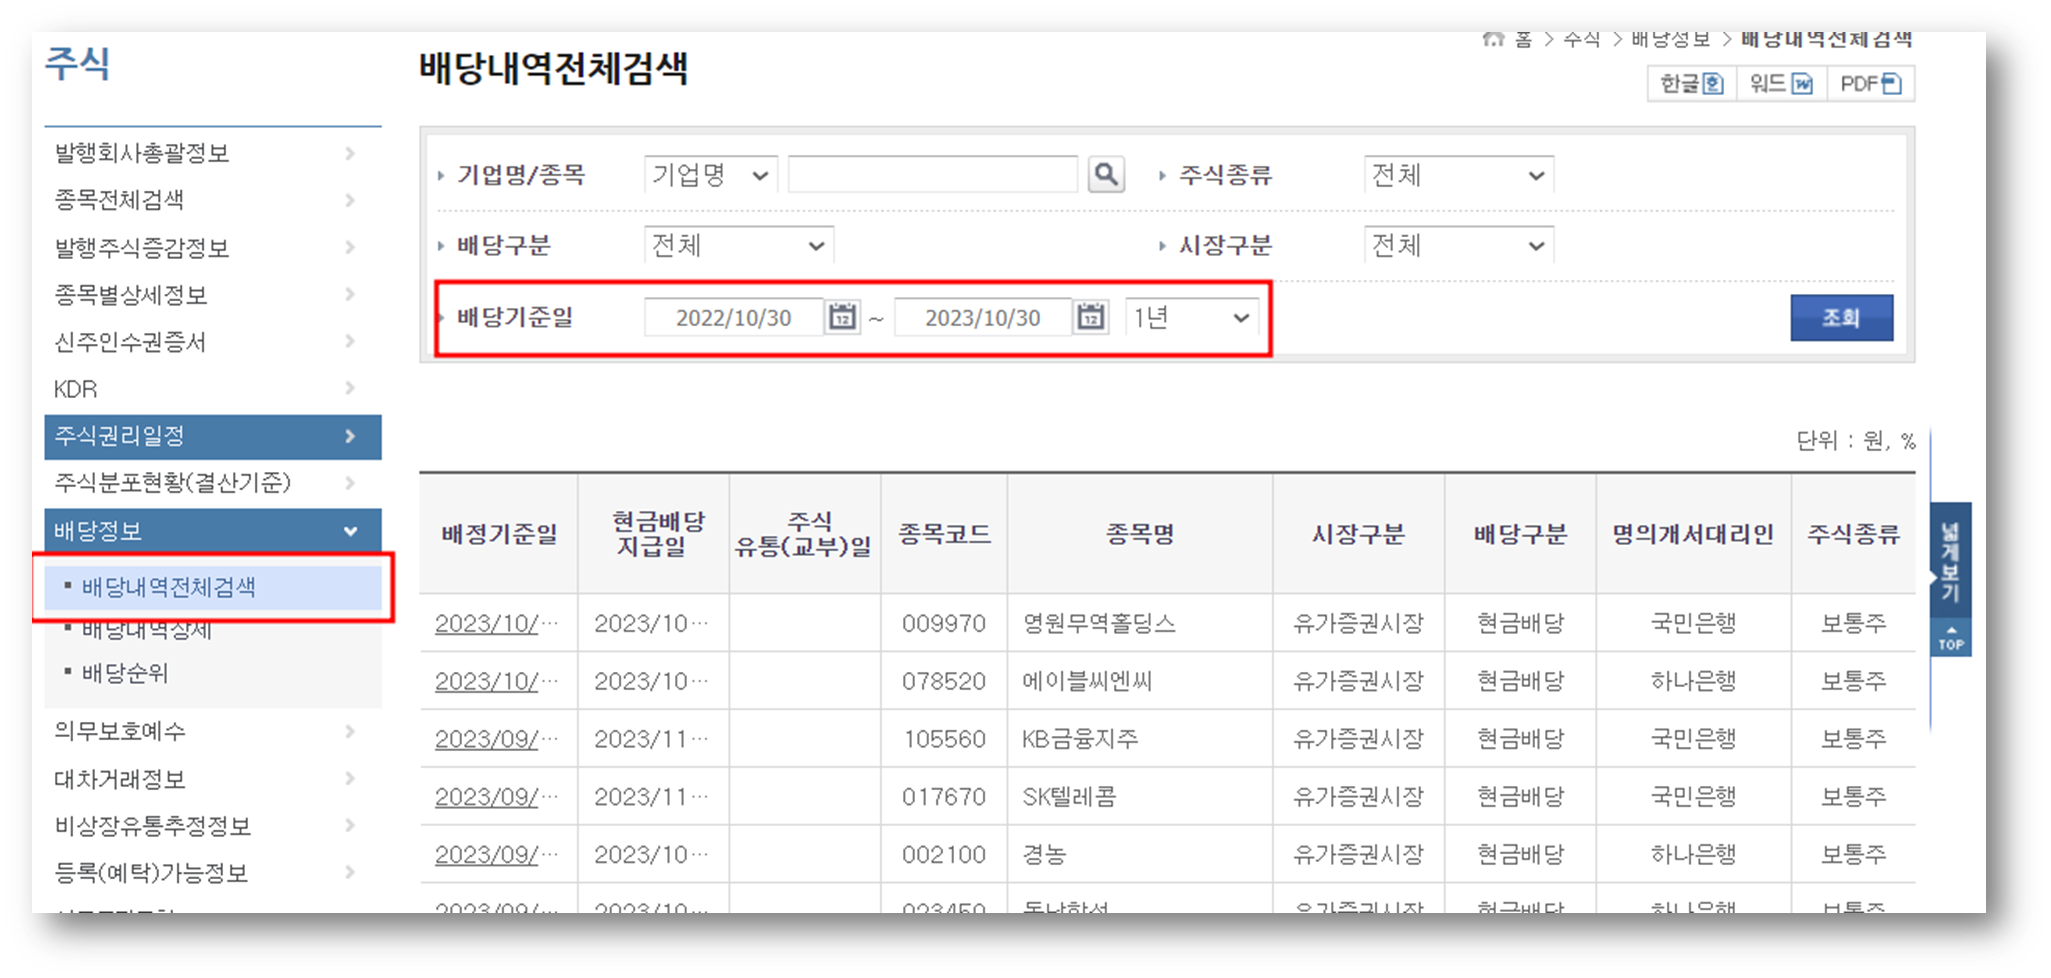
Task: Expand the 발행회사총괄정보 menu arrow
Action: 350,153
